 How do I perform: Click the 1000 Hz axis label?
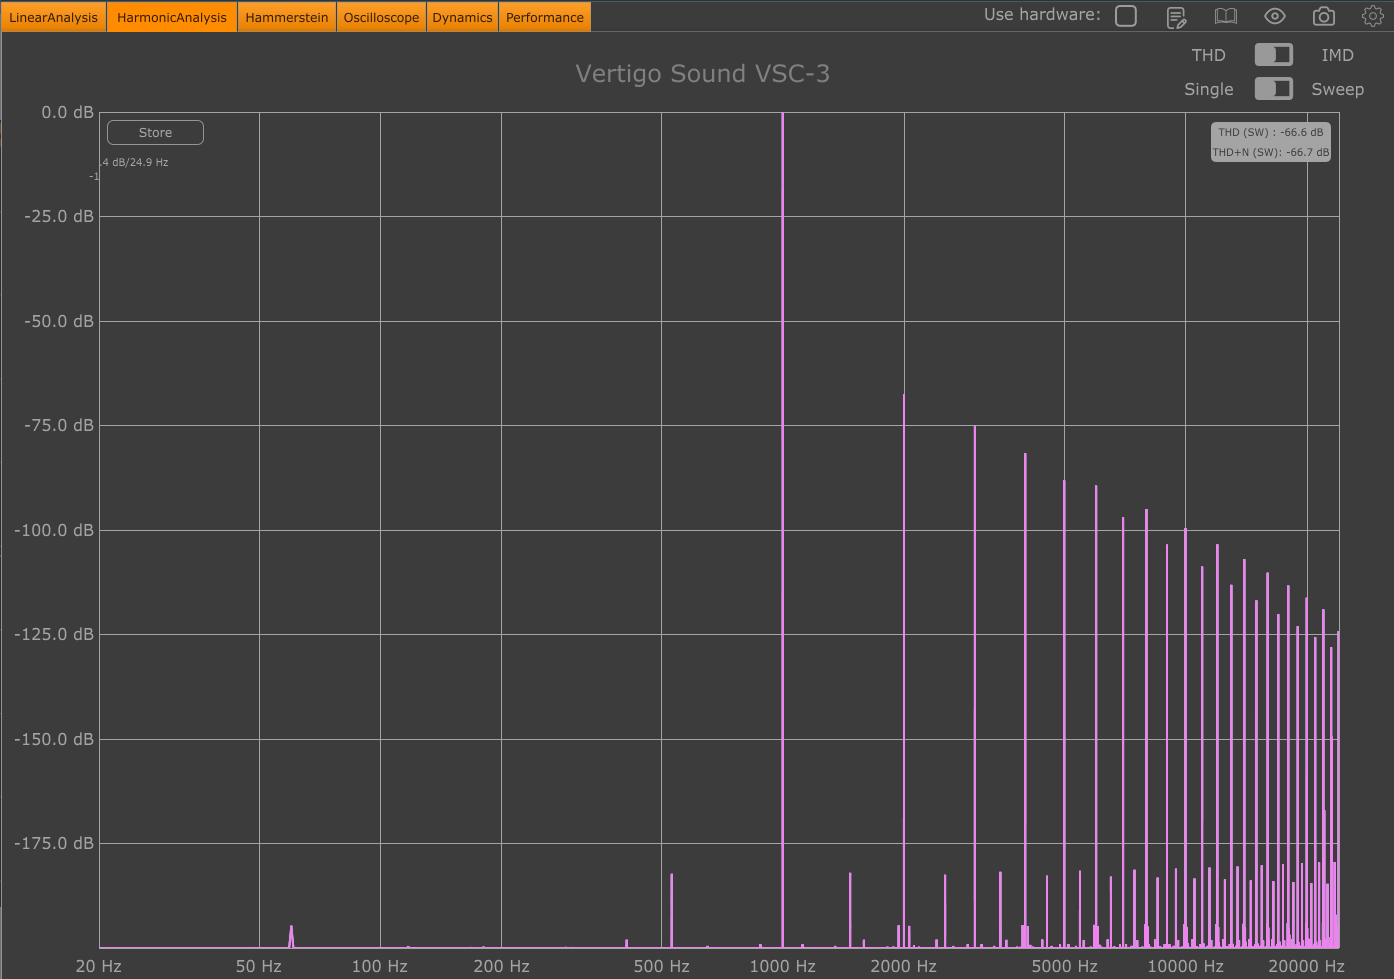(x=783, y=966)
